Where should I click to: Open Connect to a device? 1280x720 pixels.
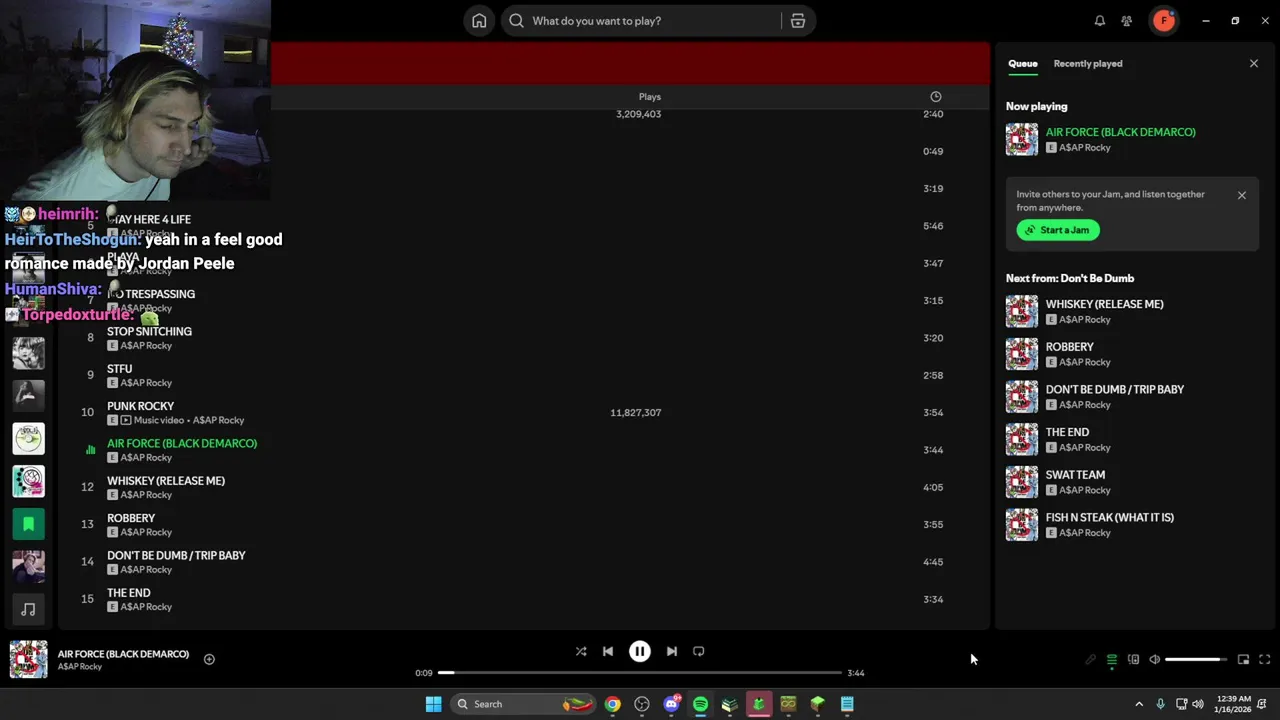[x=1133, y=660]
